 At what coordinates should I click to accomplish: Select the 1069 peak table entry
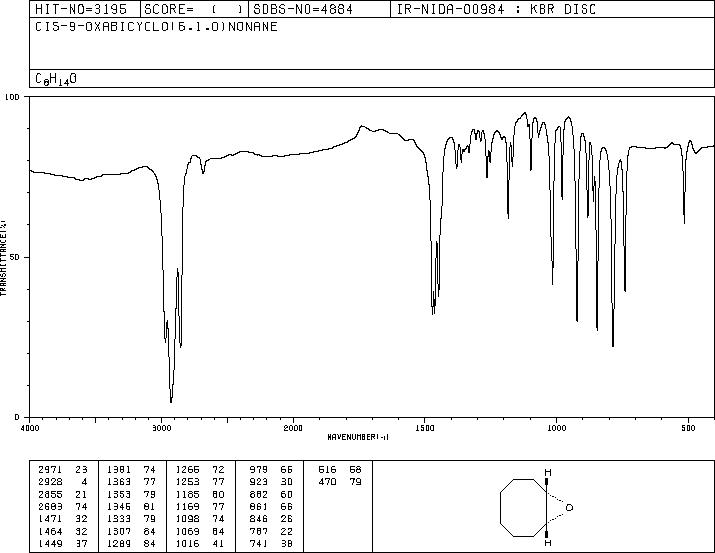click(200, 532)
